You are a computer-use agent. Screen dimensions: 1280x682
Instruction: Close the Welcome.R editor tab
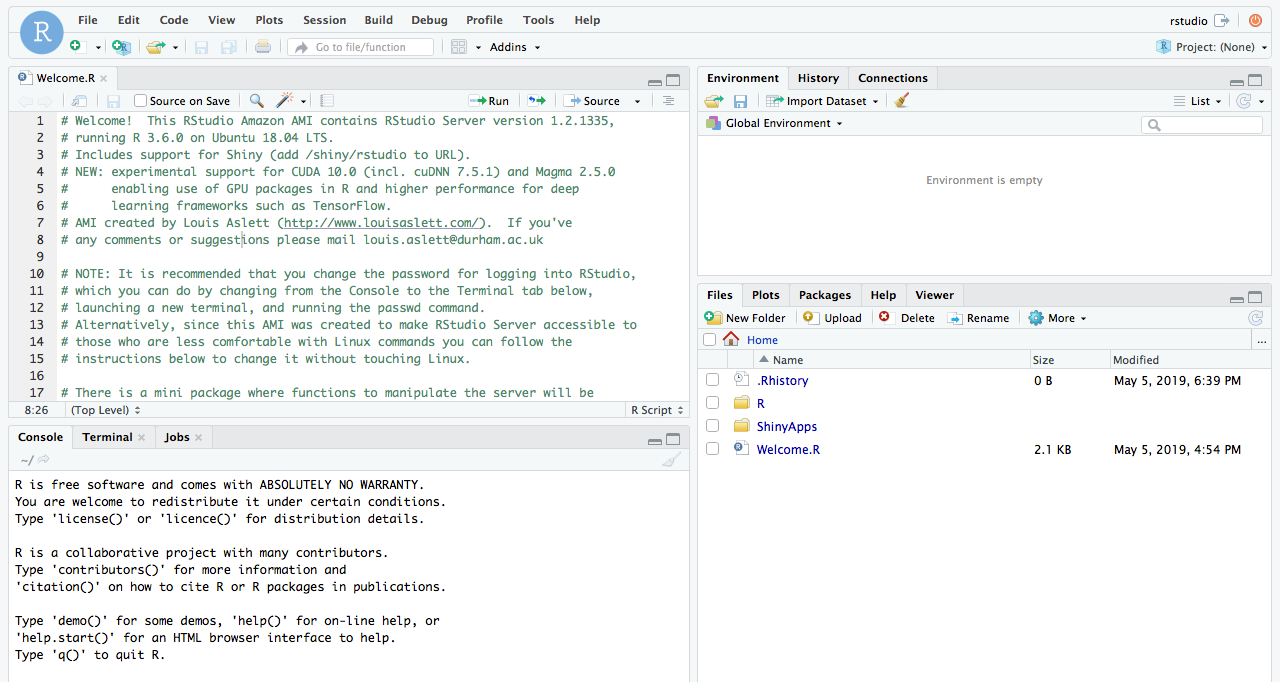[103, 78]
